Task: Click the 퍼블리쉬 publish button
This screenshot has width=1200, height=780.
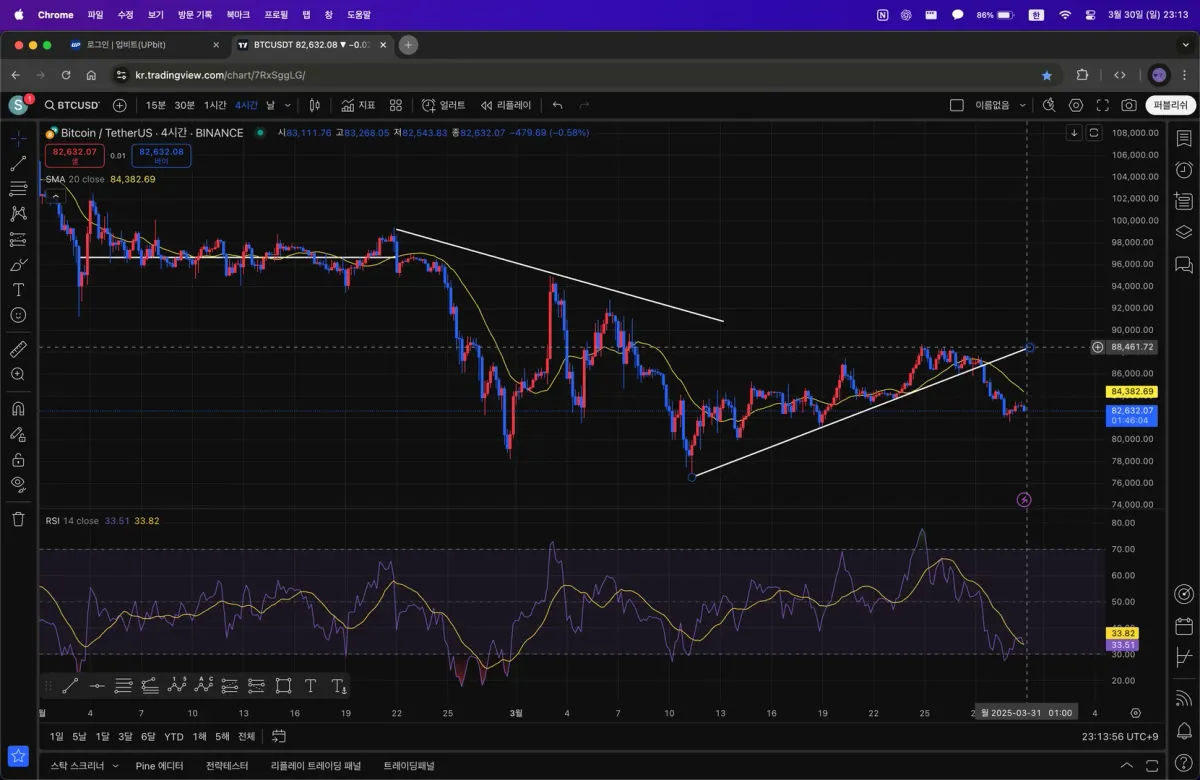Action: (x=1170, y=105)
